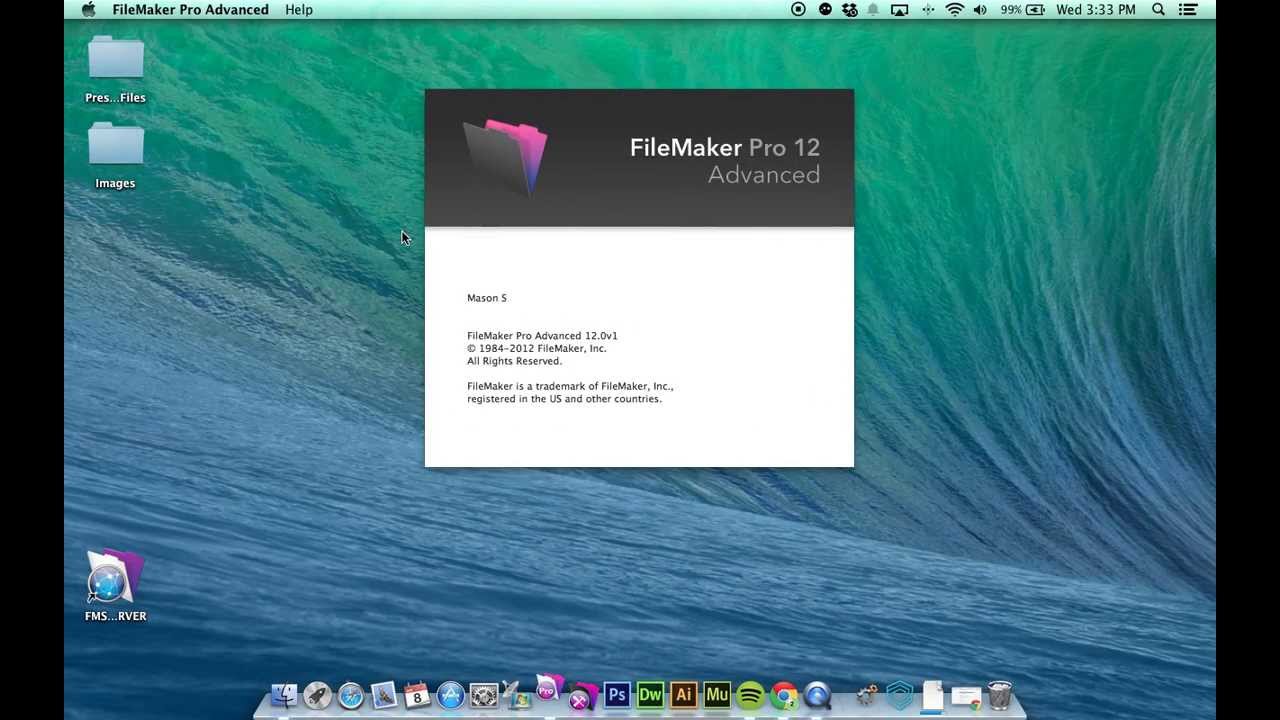
Task: Open Mail stamp icon in Dock
Action: coord(384,694)
